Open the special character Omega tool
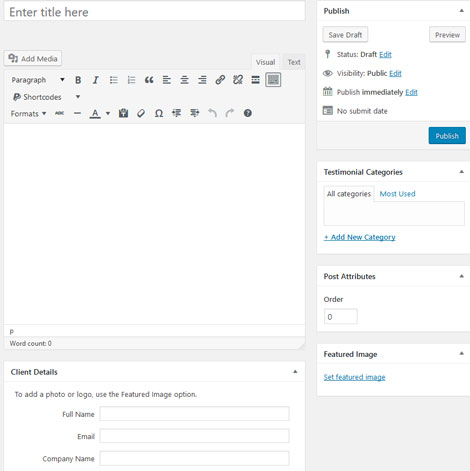 coord(159,113)
